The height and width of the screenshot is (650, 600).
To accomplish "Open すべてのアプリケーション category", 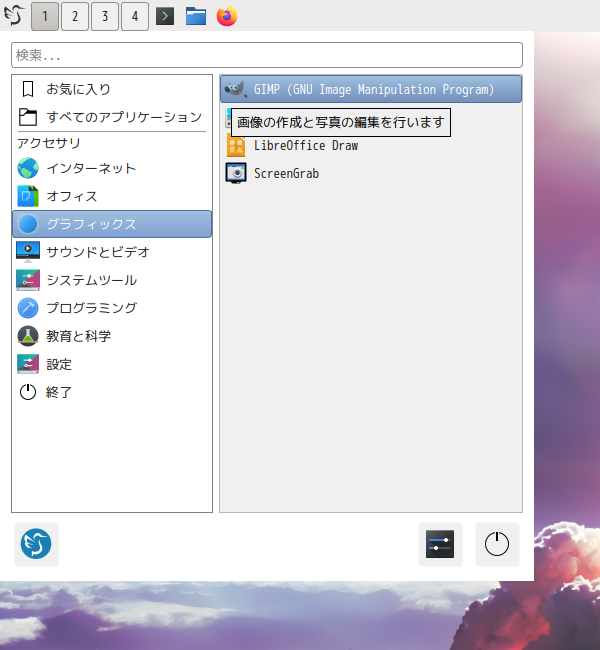I will coord(112,117).
